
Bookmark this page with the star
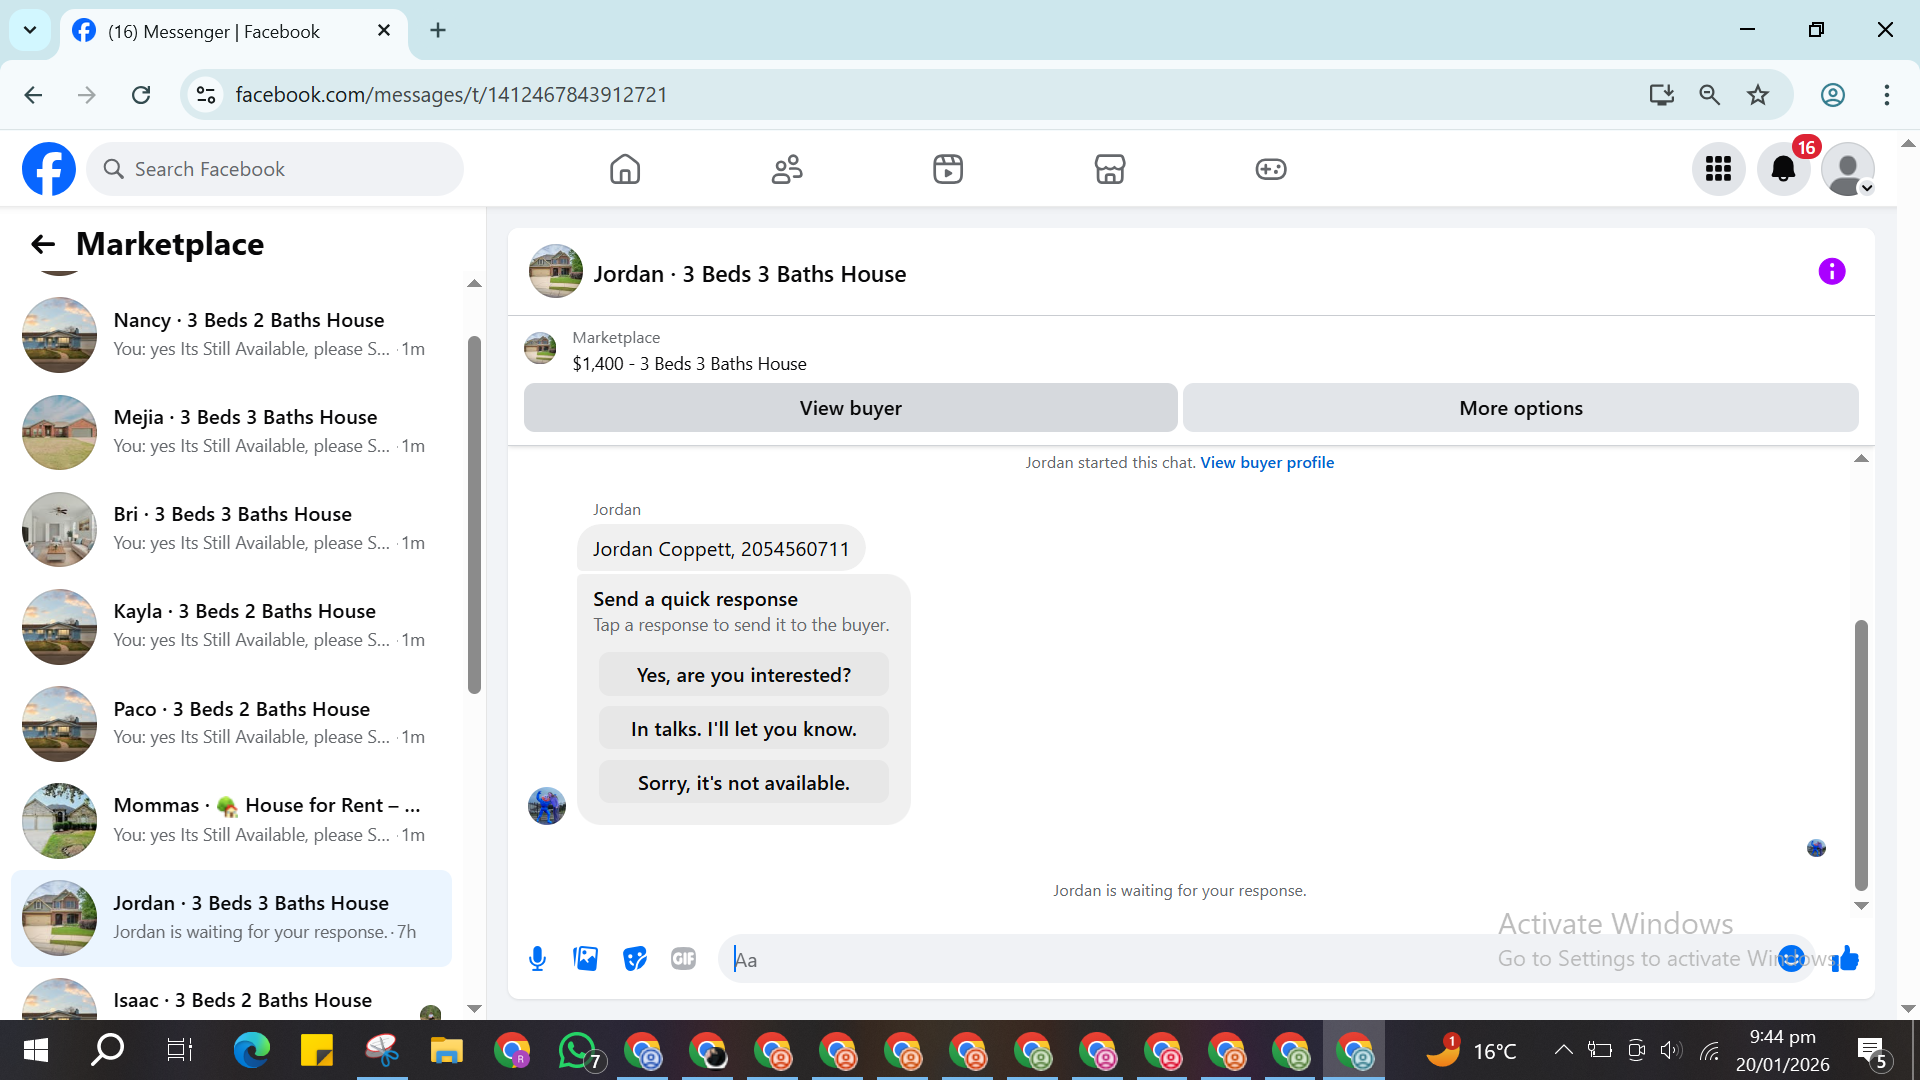[1758, 95]
